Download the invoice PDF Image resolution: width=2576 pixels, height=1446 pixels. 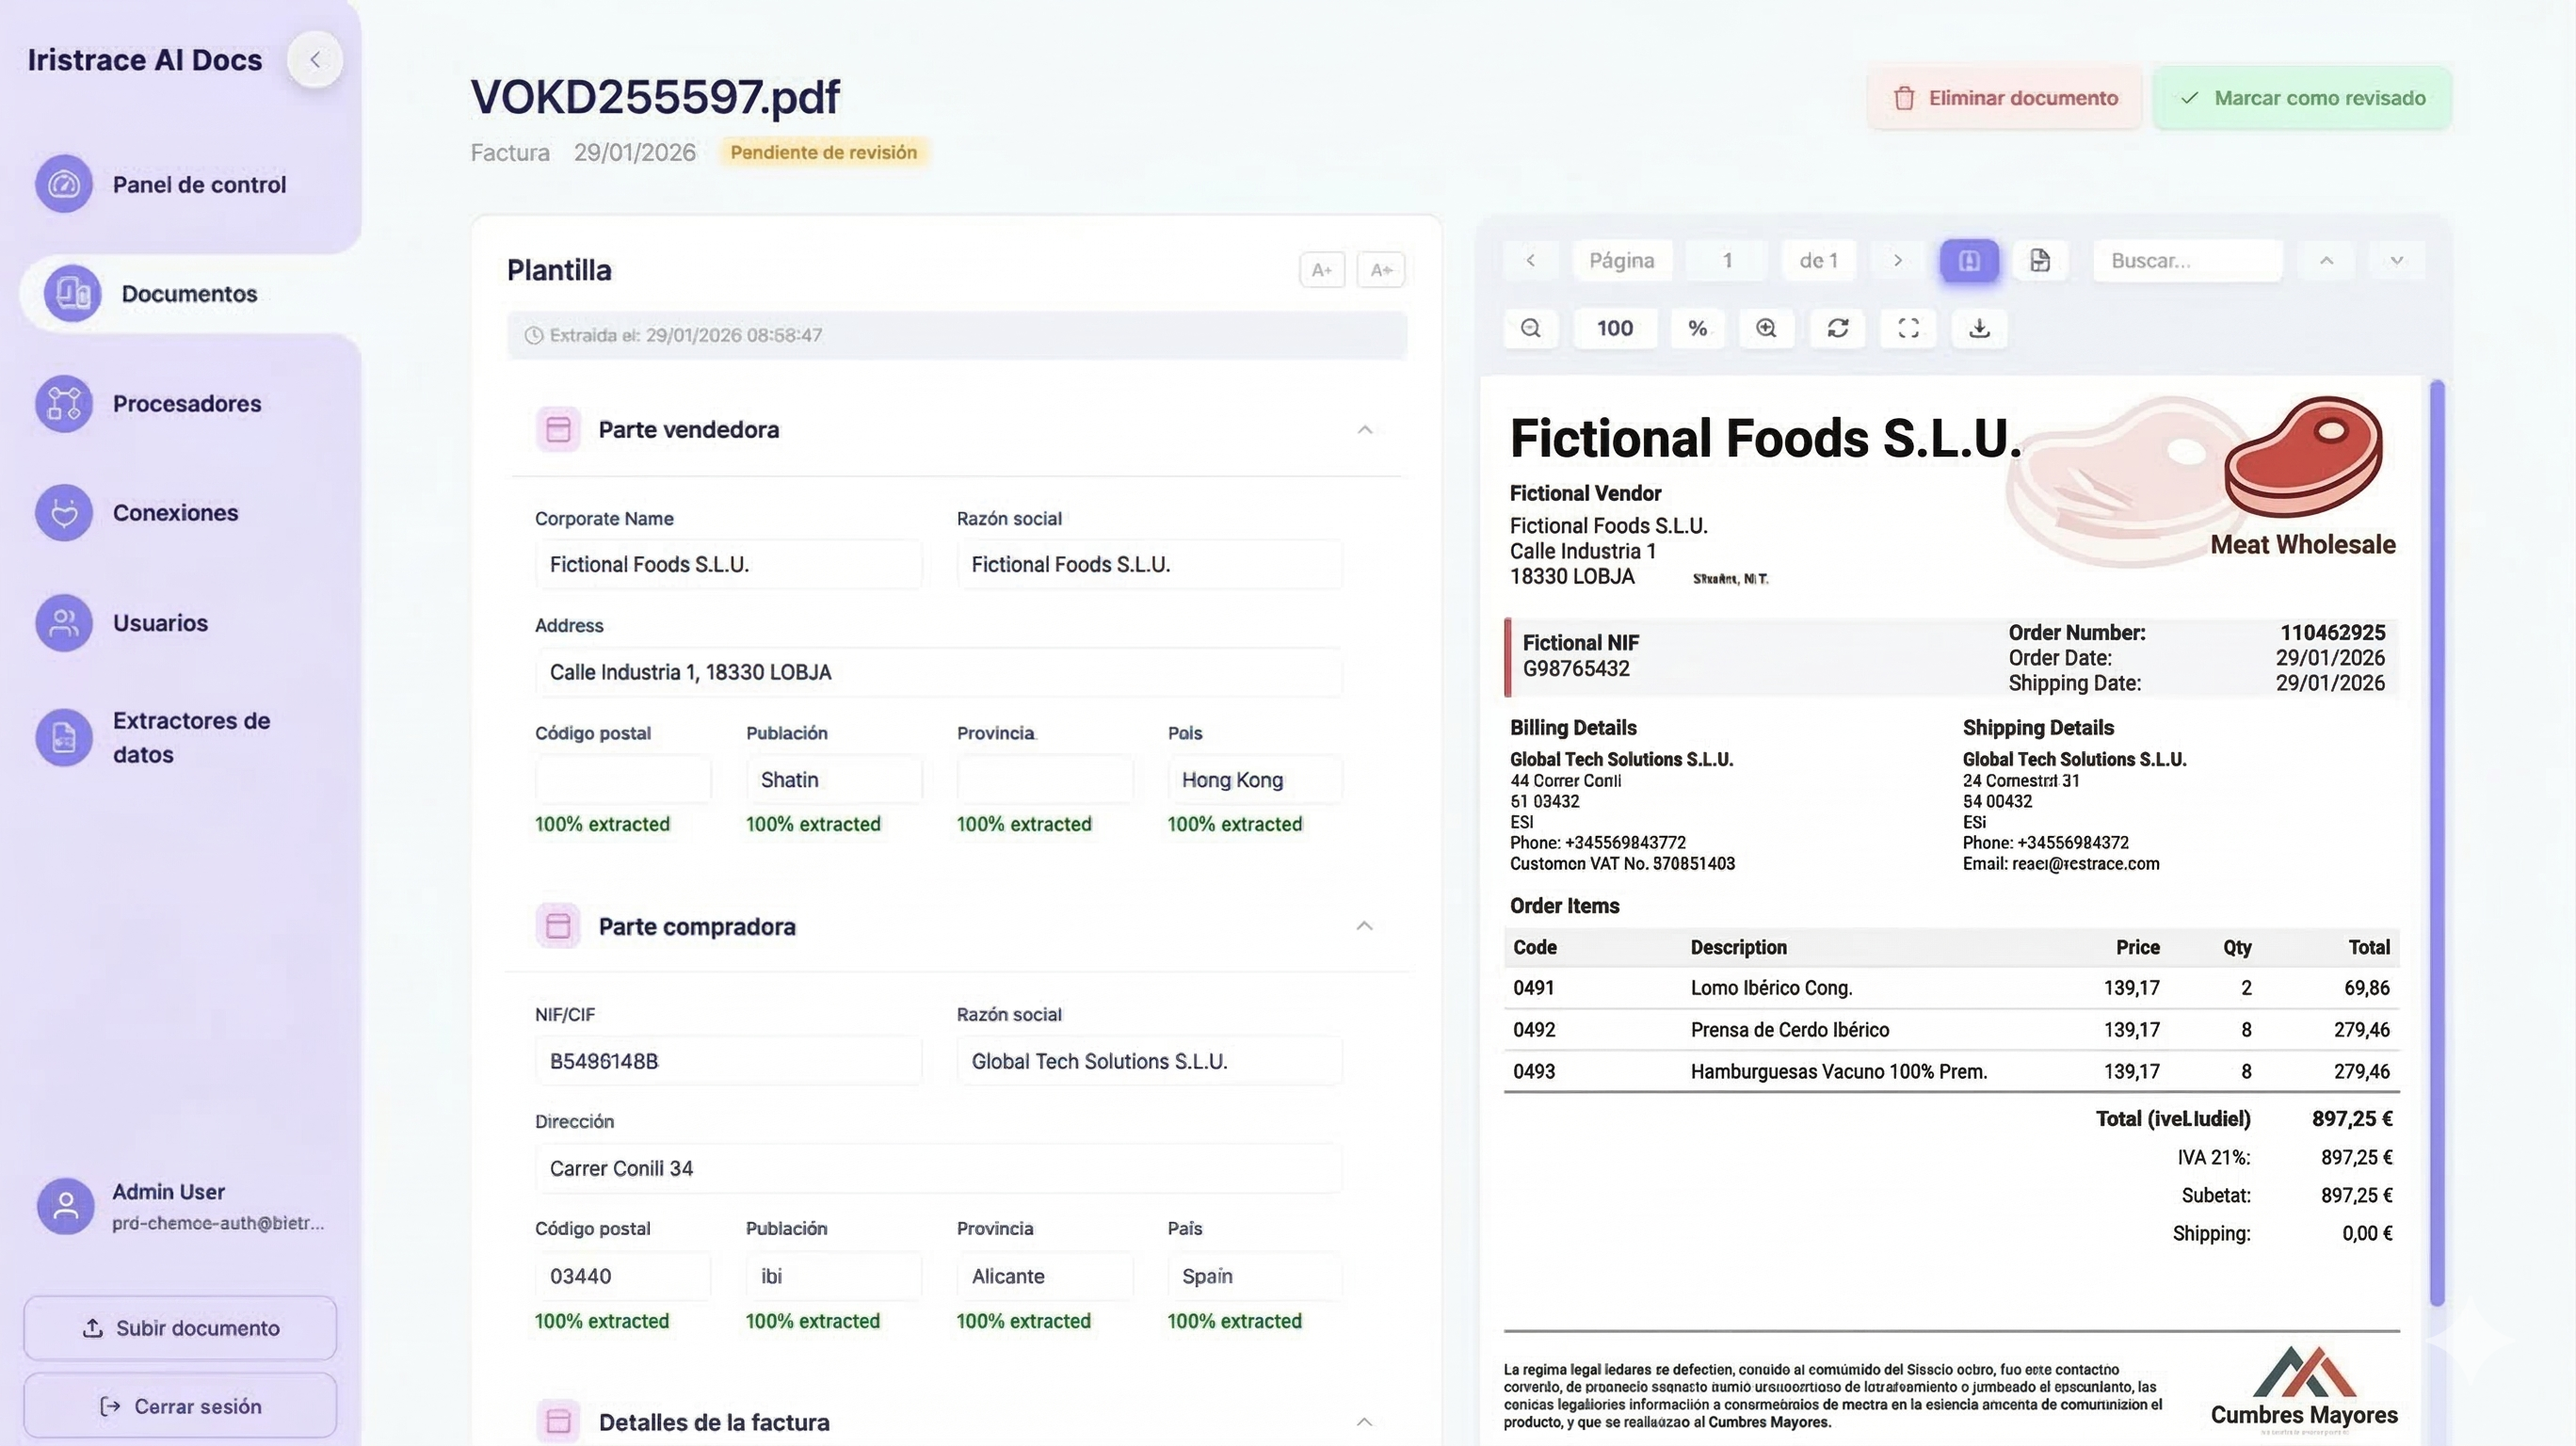(x=1979, y=328)
